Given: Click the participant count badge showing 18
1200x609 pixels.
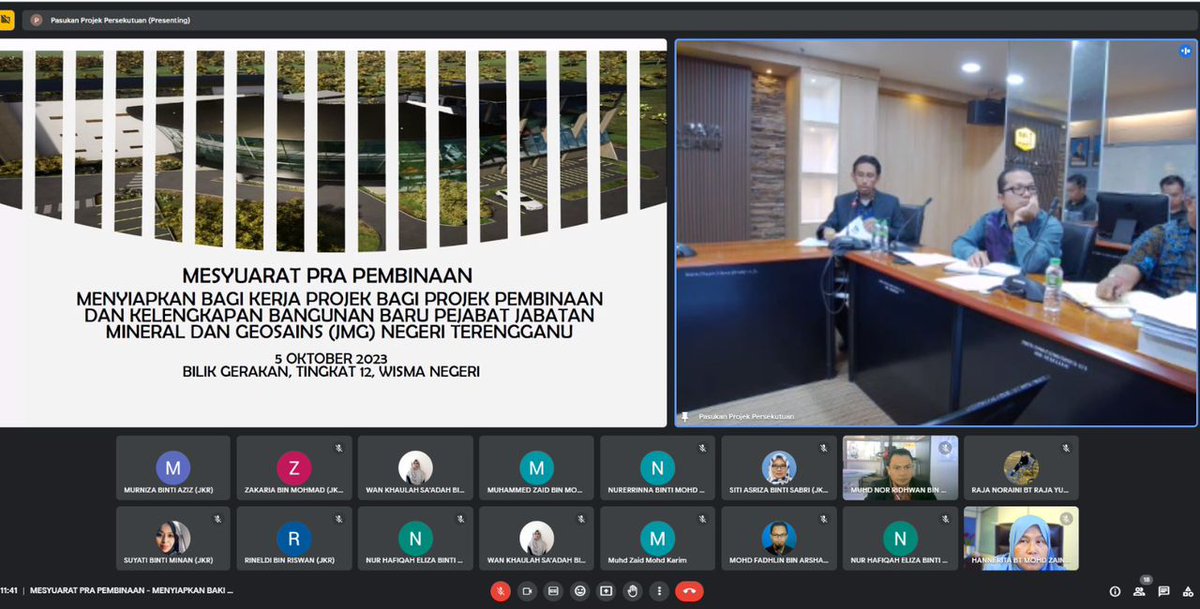Looking at the screenshot, I should pos(1146,579).
